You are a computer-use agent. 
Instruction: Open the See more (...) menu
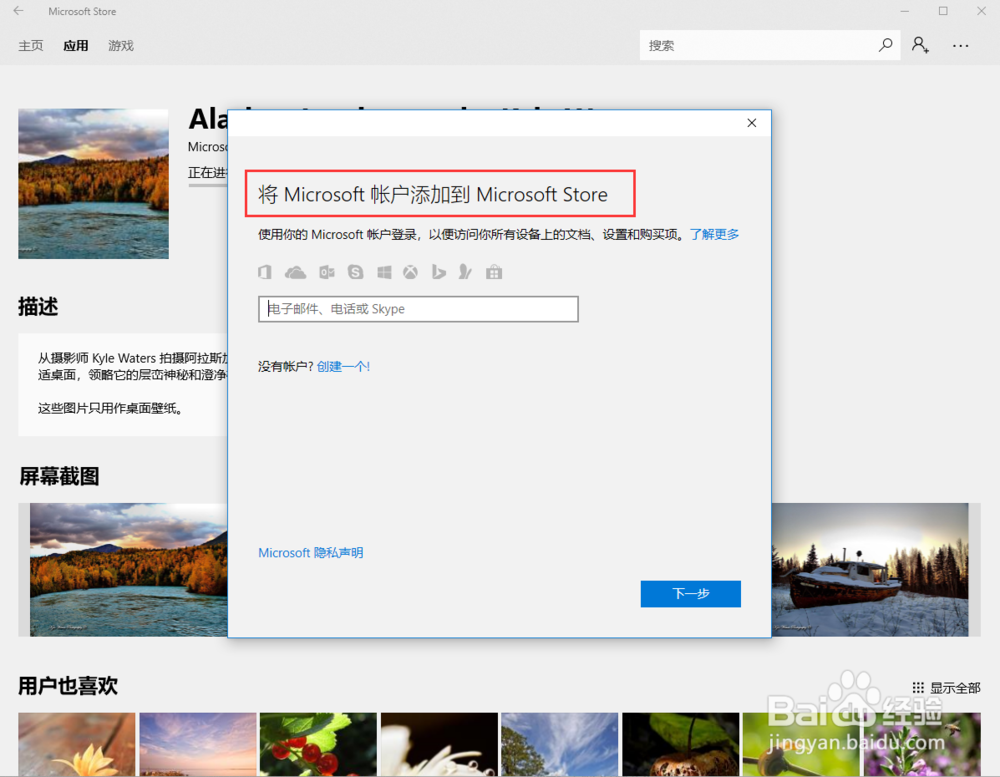click(x=960, y=45)
